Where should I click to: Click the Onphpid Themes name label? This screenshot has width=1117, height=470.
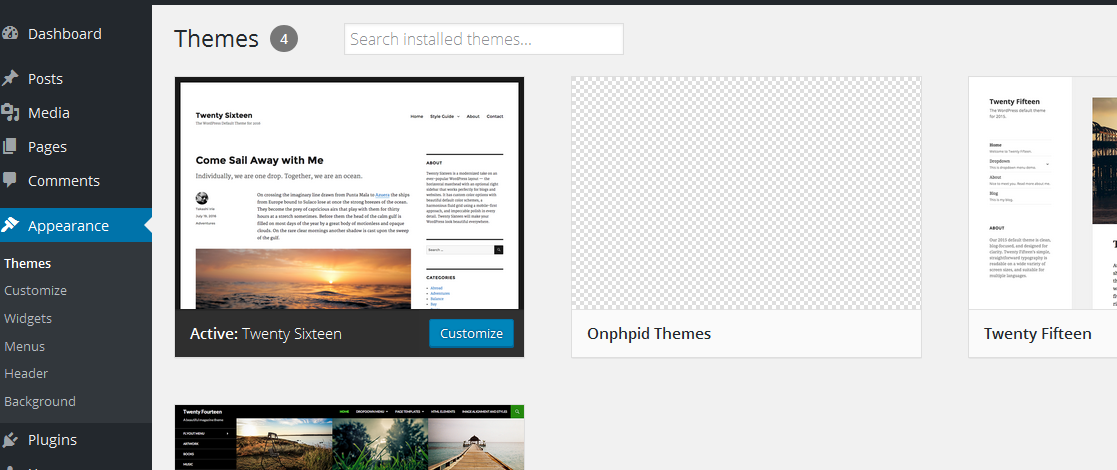[x=649, y=333]
